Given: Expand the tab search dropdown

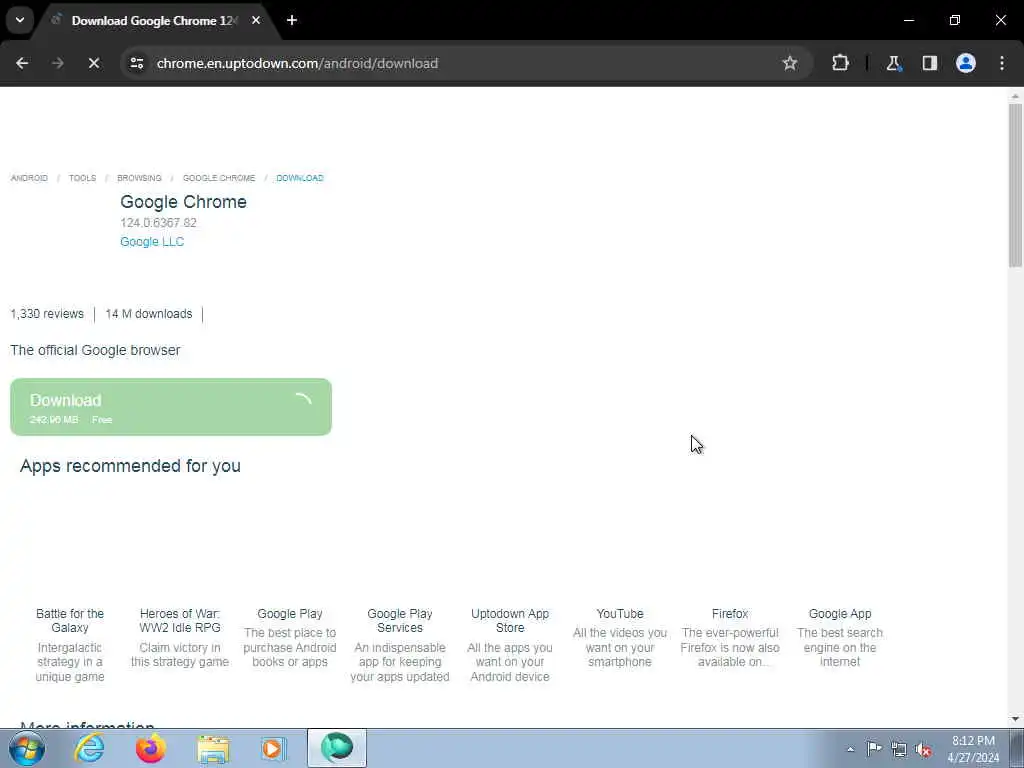Looking at the screenshot, I should pos(20,20).
